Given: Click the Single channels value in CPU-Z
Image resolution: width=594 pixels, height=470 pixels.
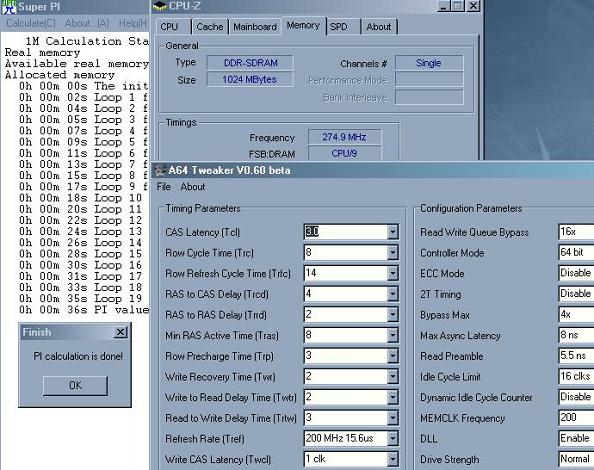Looking at the screenshot, I should point(429,63).
